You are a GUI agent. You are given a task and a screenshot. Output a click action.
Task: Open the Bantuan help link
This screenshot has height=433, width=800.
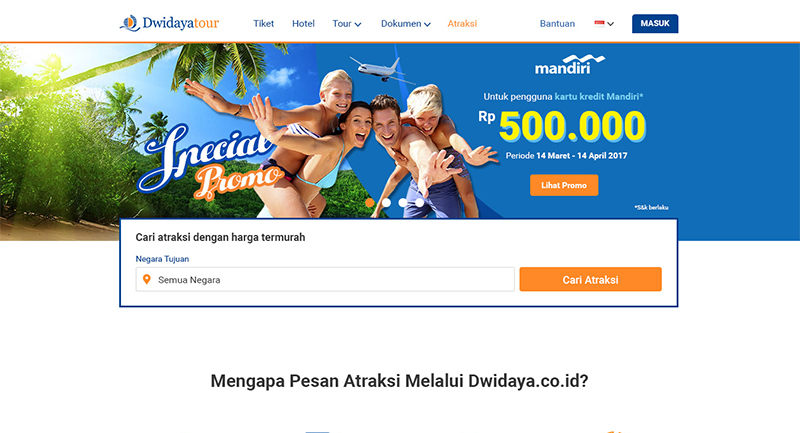coord(557,23)
